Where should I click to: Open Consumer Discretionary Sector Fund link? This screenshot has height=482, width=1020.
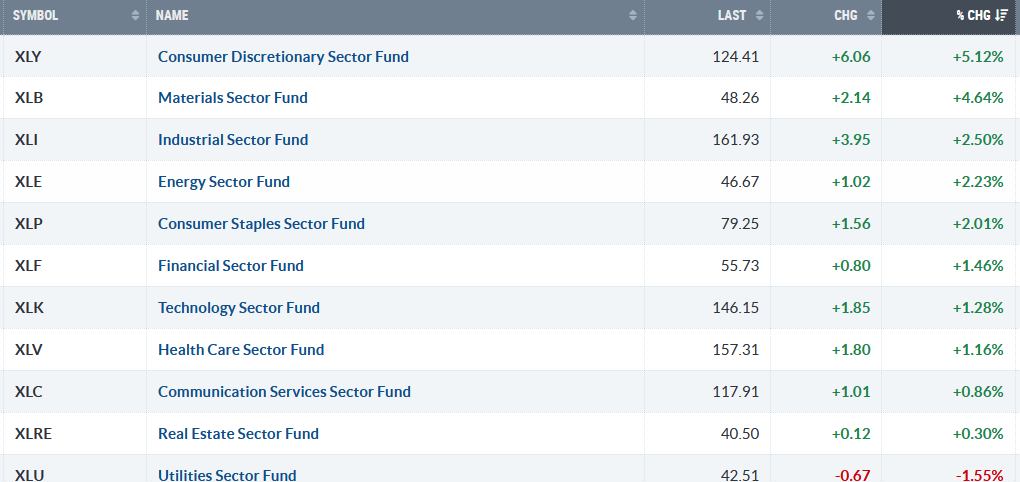[283, 56]
